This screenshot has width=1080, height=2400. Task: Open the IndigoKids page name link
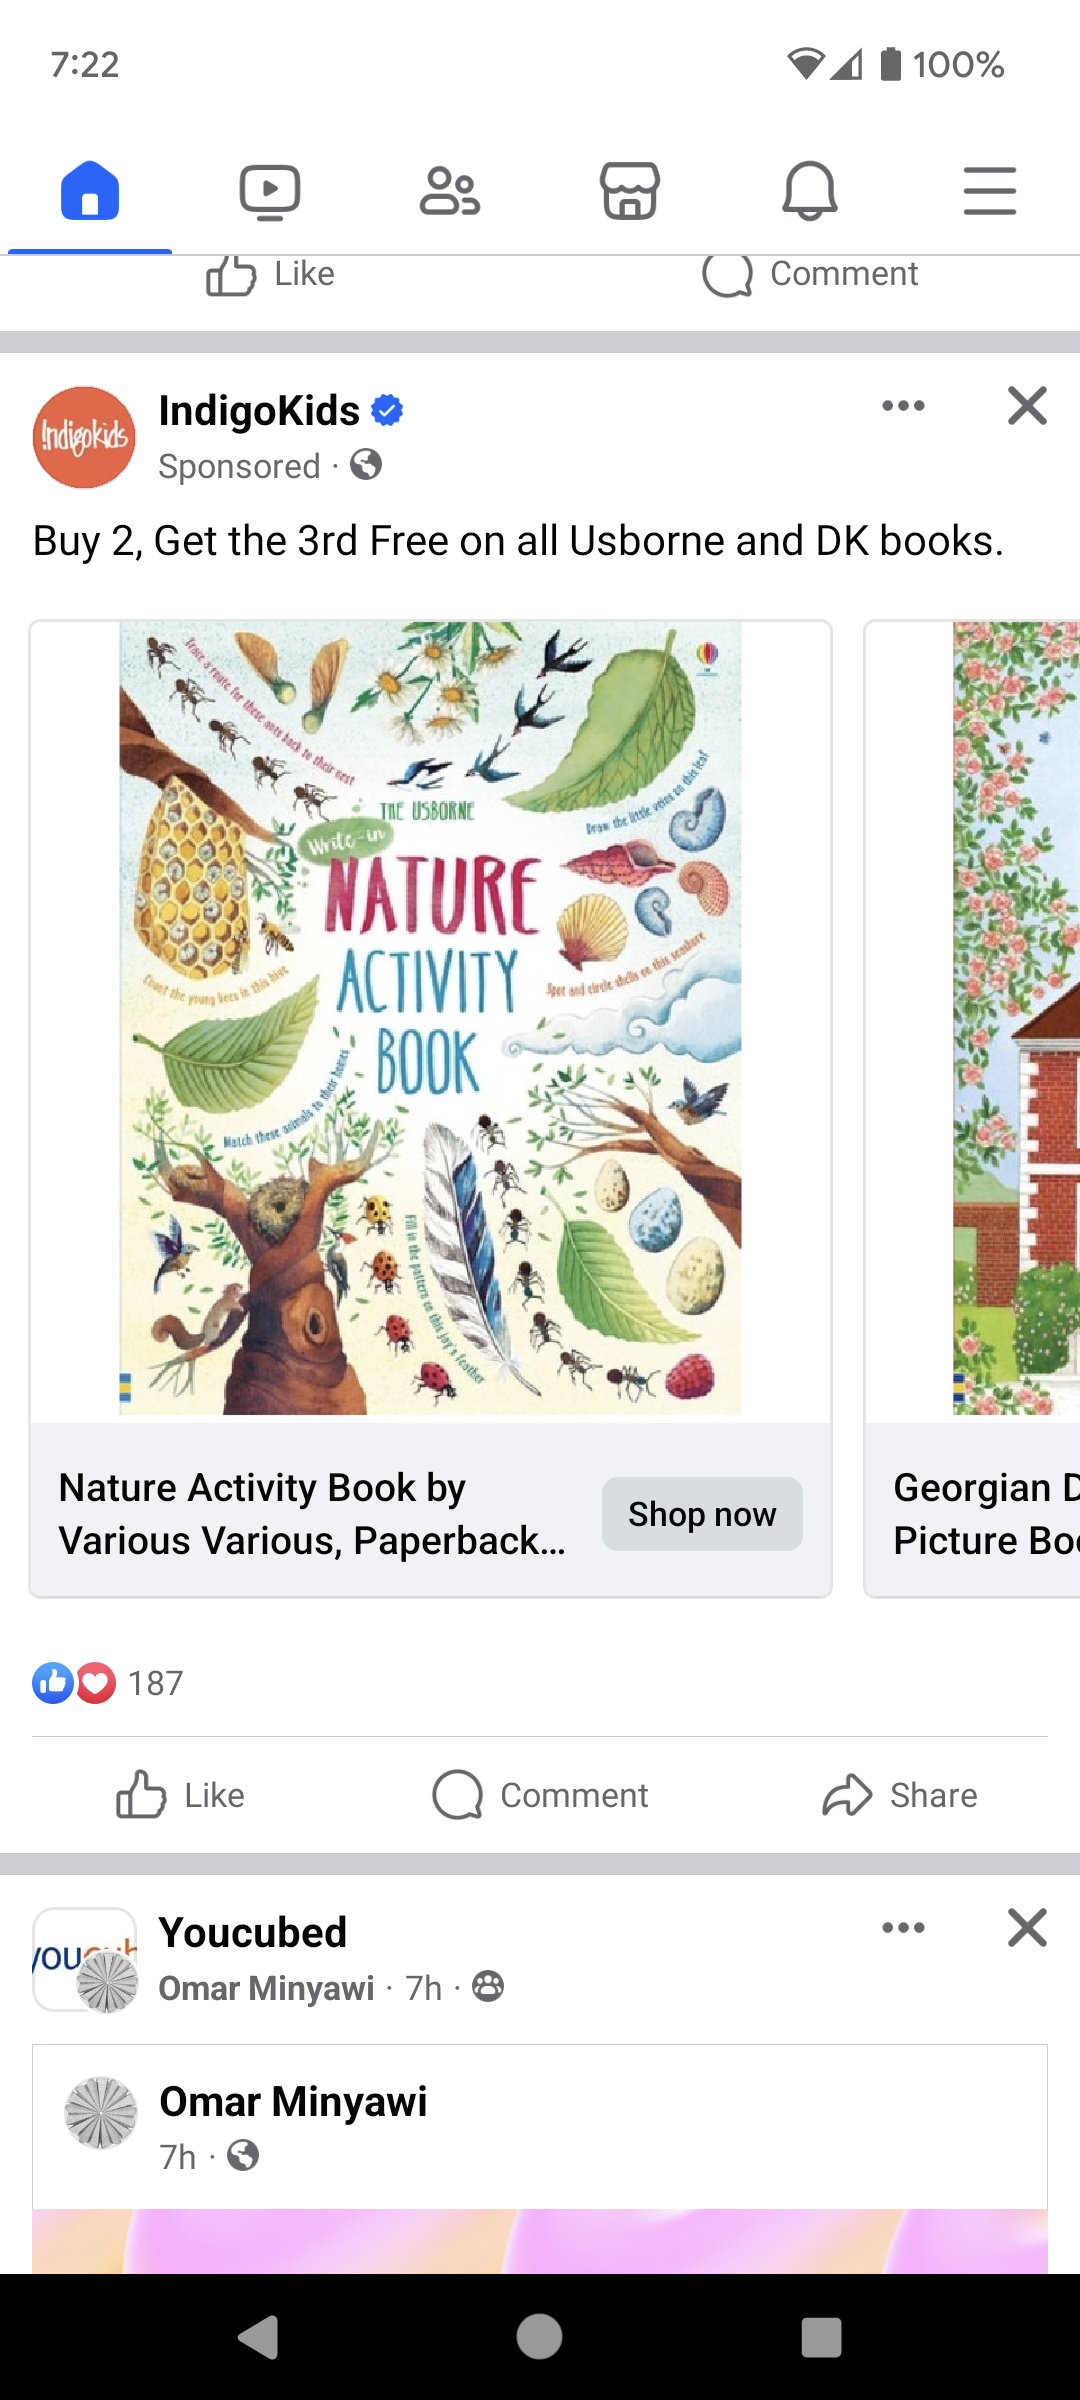259,411
